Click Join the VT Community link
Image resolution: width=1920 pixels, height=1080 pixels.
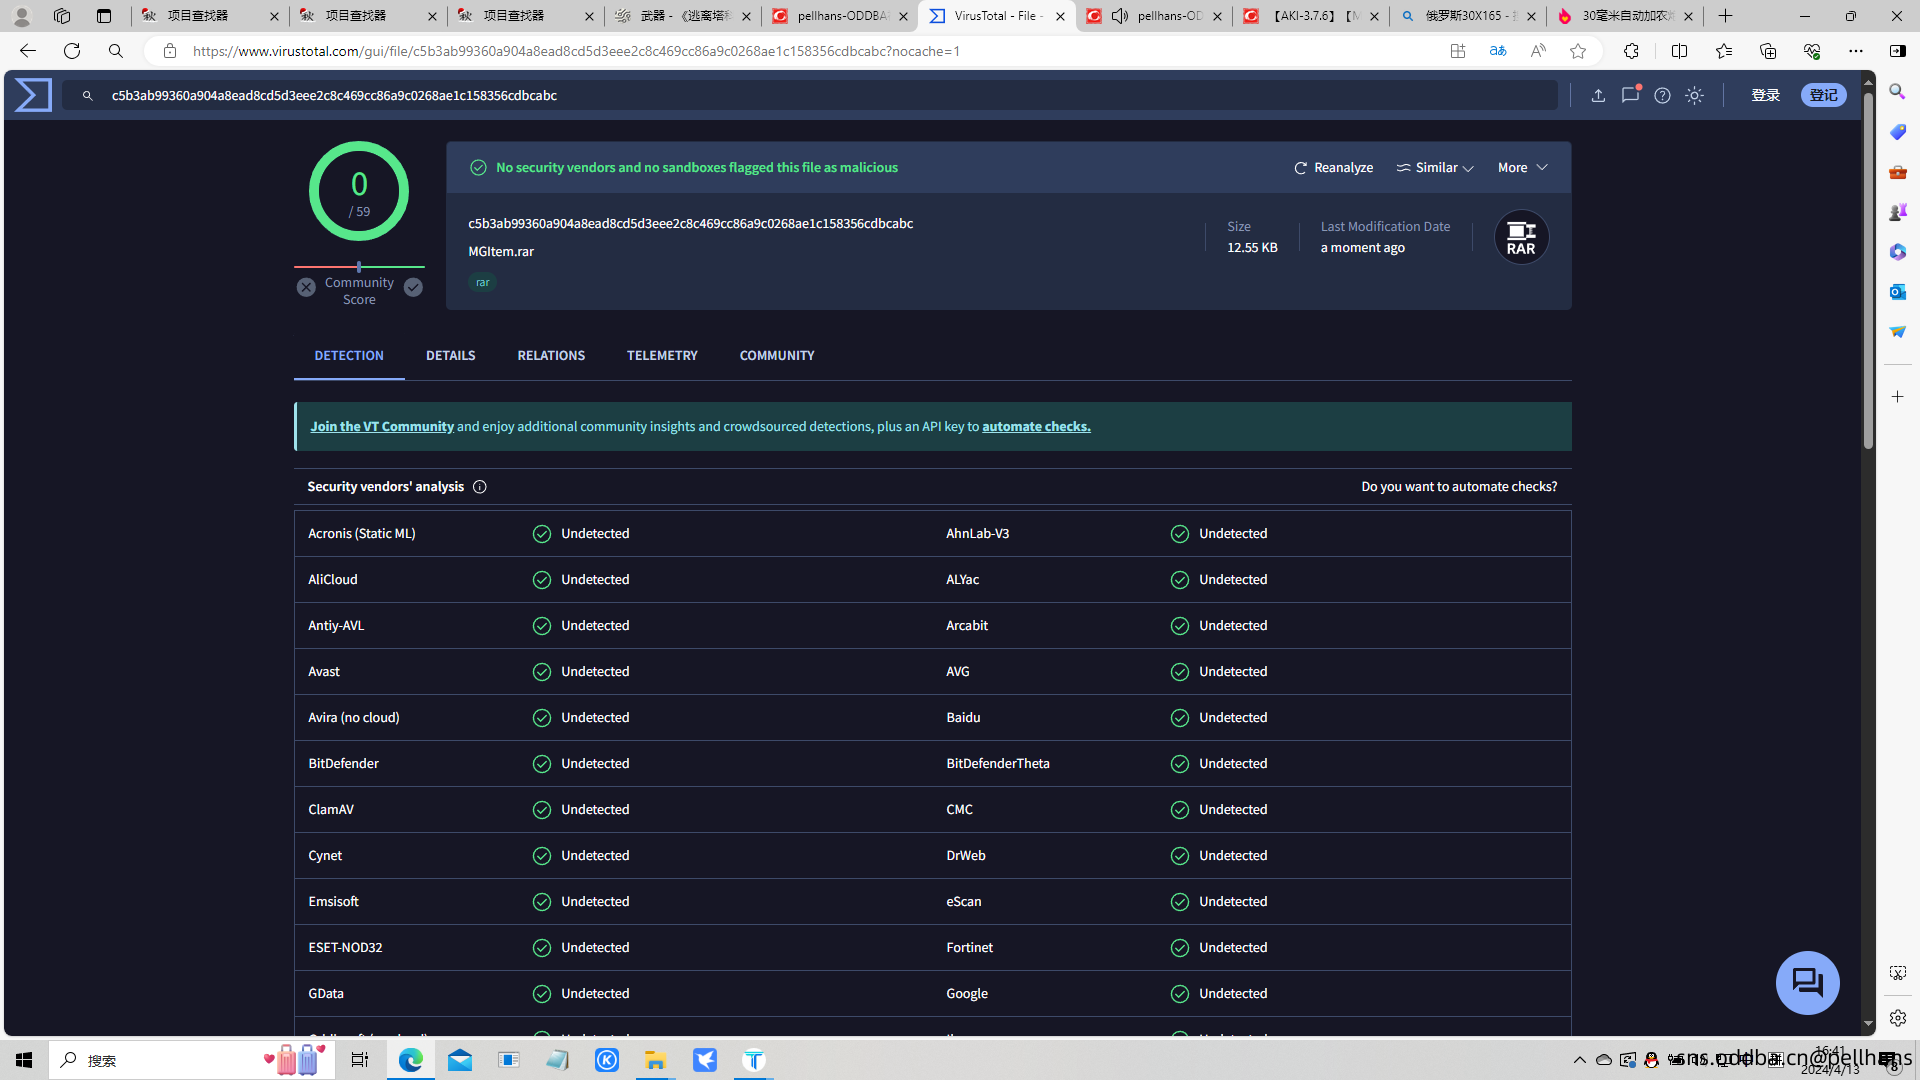[382, 427]
